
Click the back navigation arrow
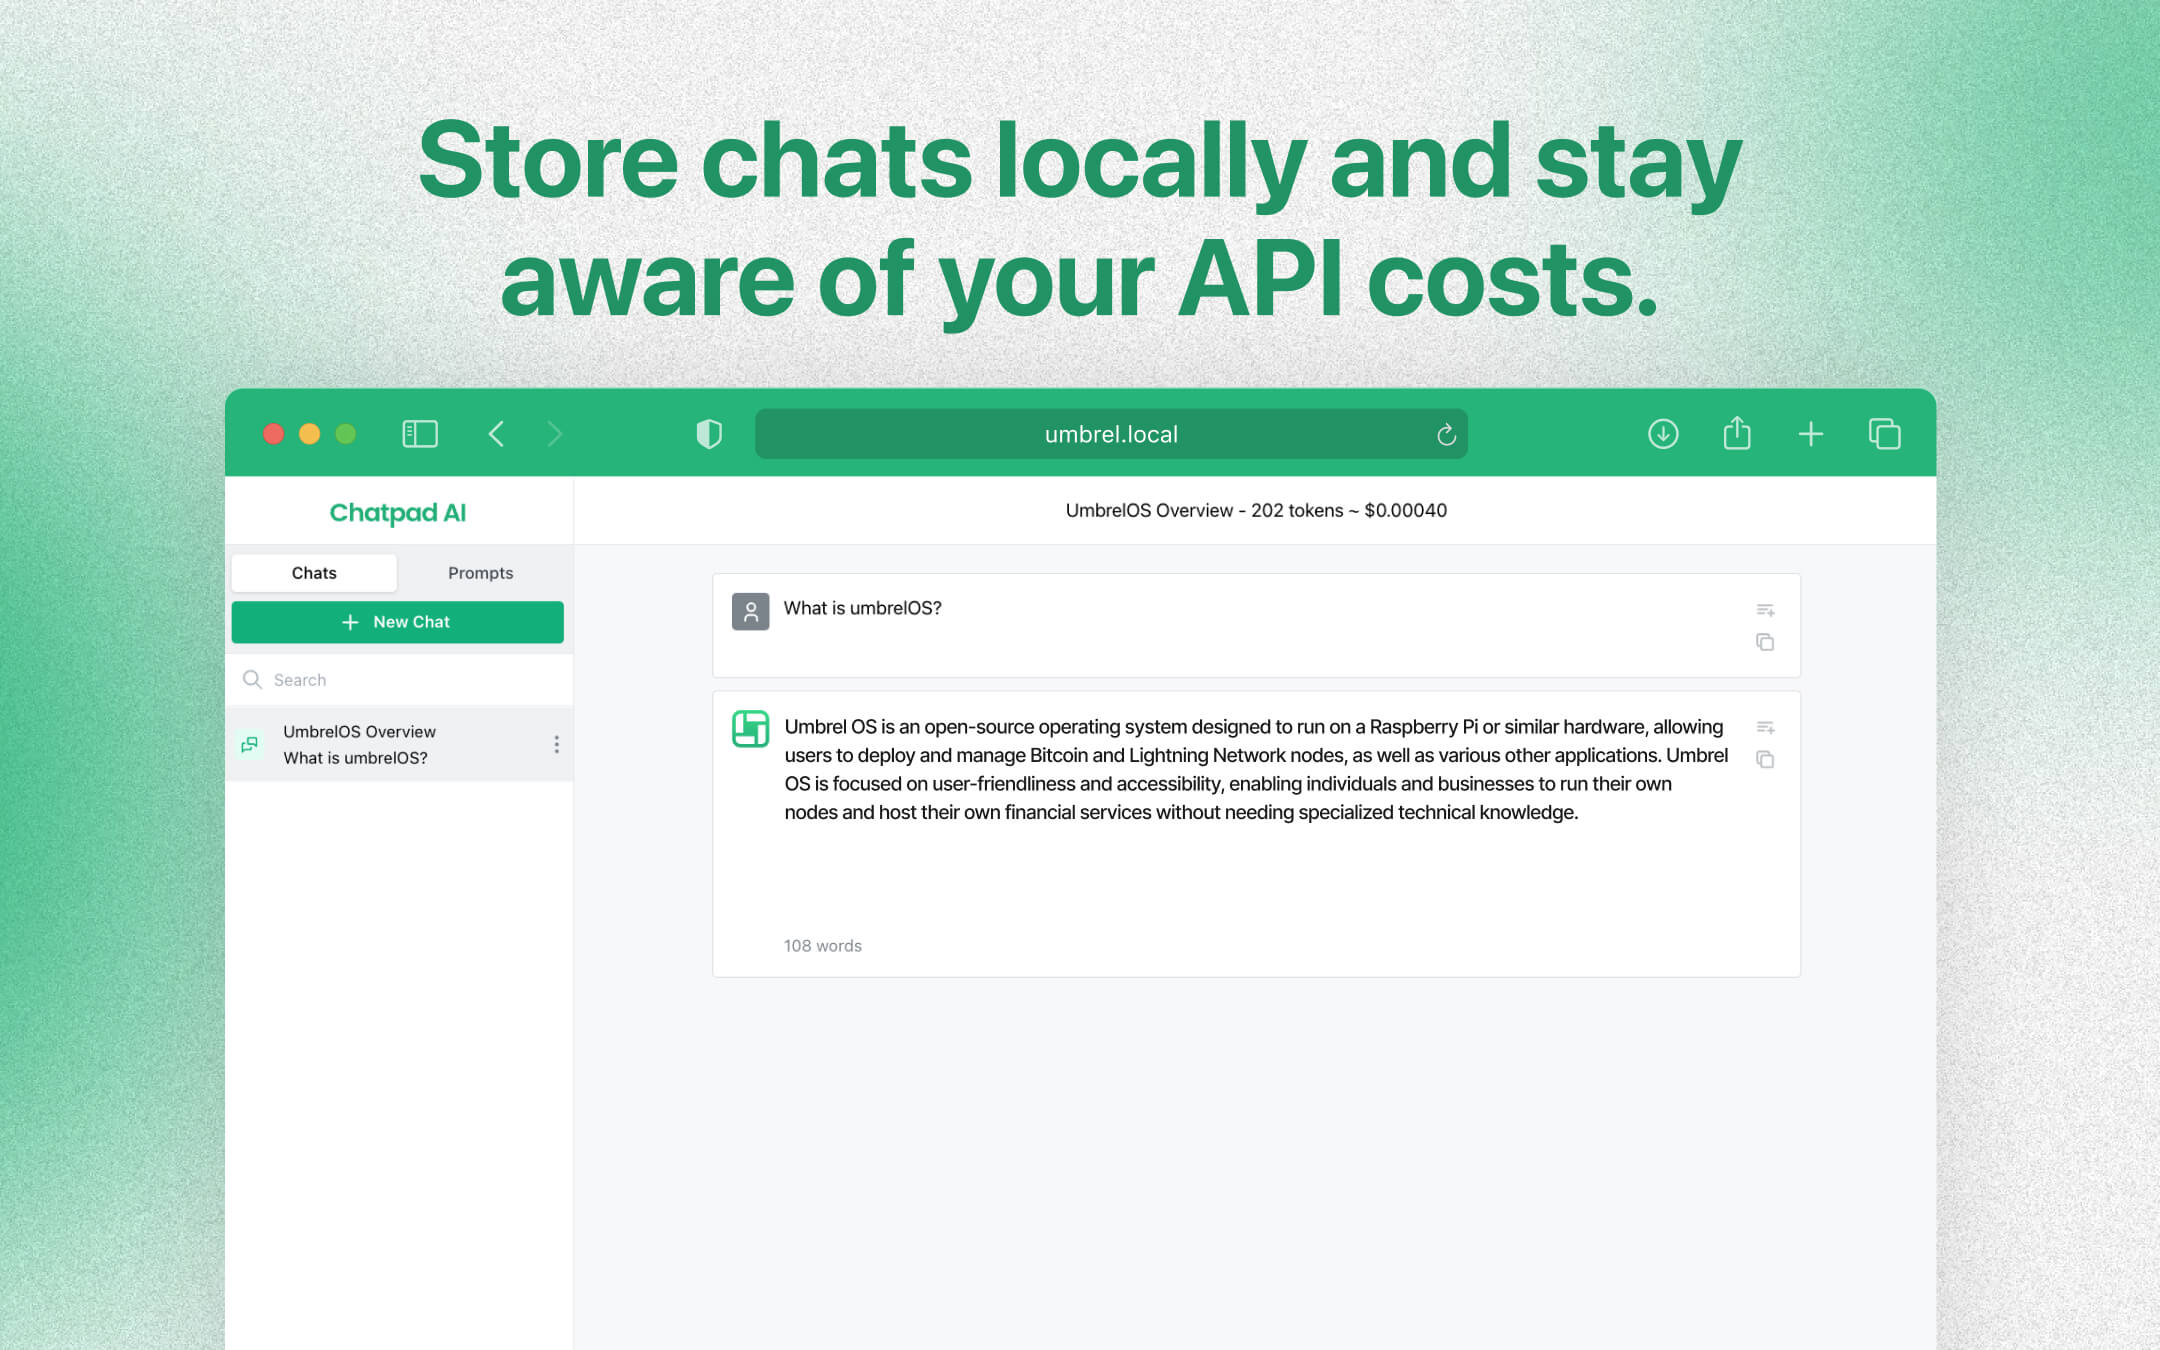coord(497,433)
